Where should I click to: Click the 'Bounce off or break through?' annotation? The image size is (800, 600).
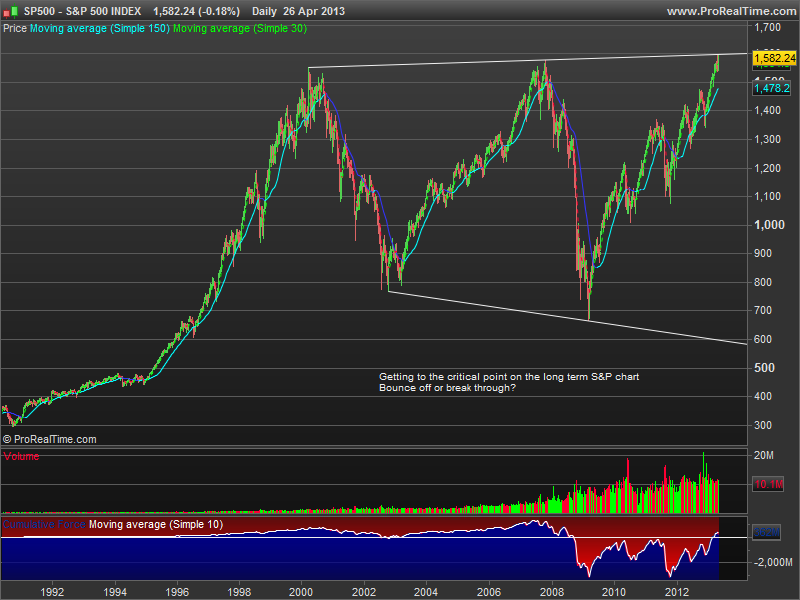pos(447,388)
